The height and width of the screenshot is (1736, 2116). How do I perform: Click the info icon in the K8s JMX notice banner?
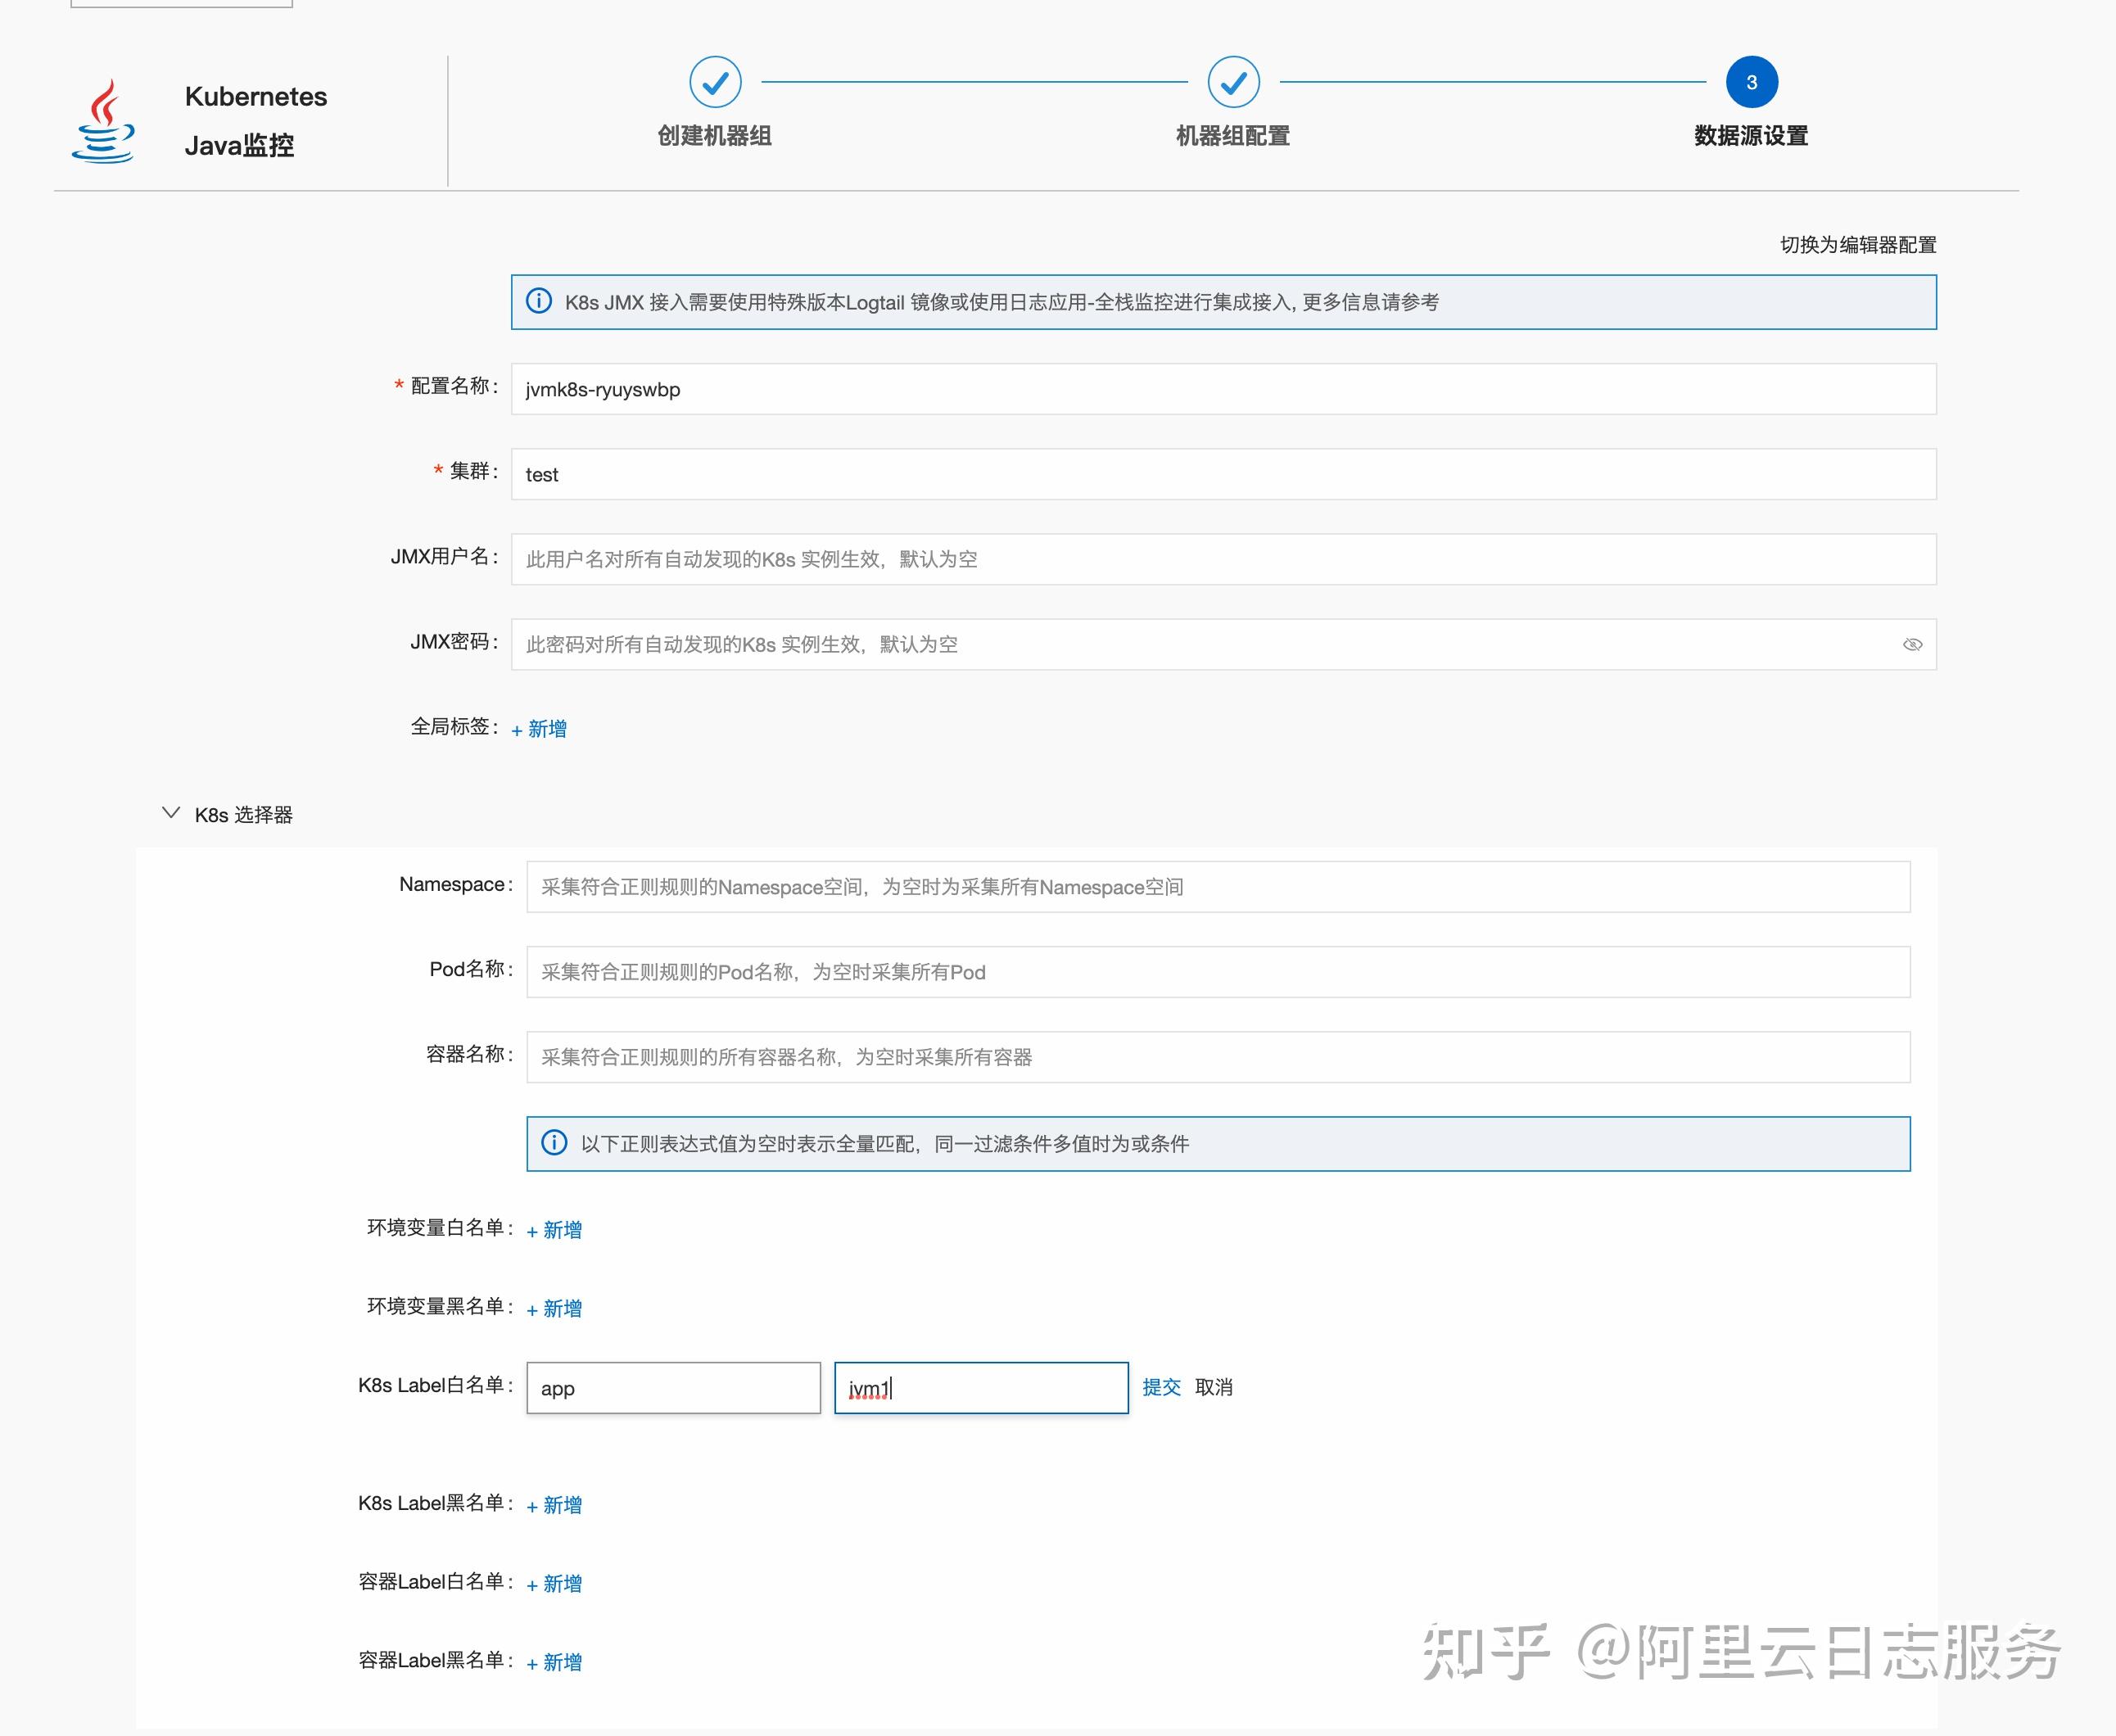pyautogui.click(x=540, y=301)
